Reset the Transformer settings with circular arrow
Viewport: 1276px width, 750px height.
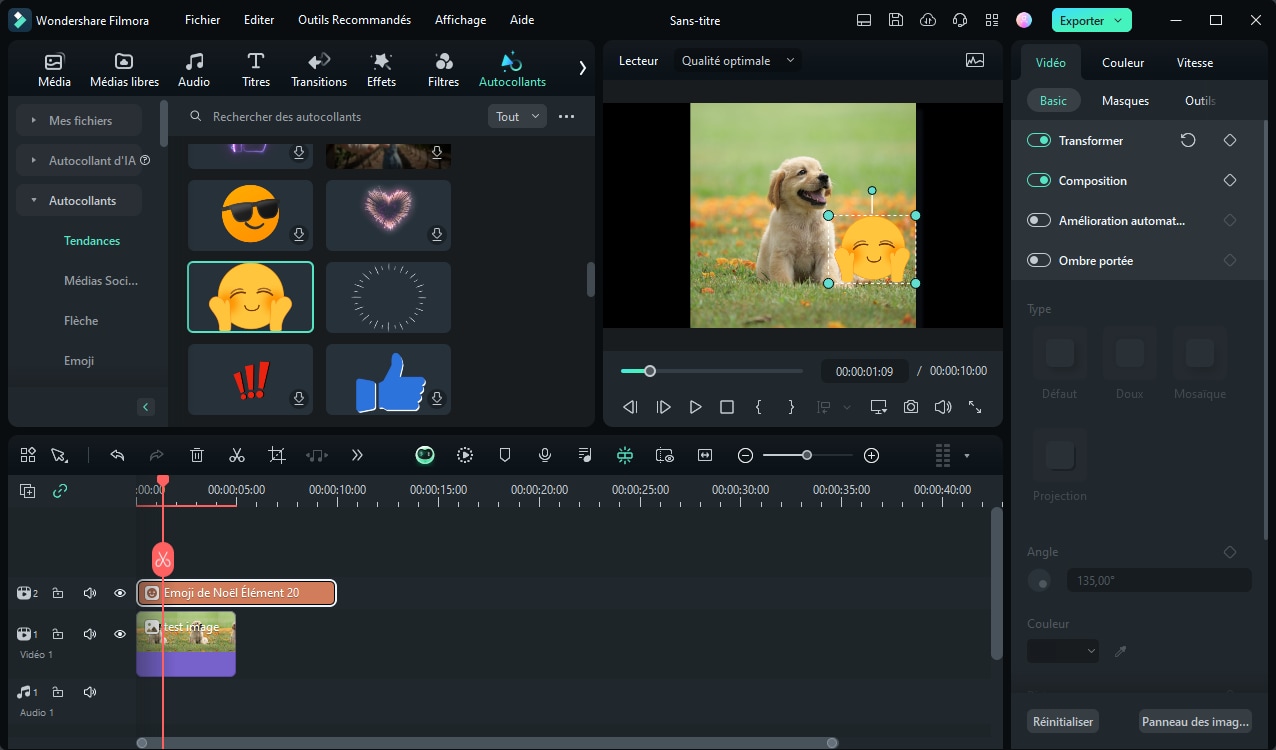[1188, 140]
